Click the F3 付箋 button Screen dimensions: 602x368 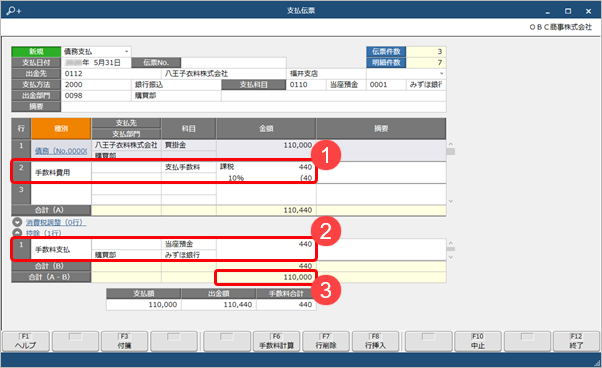tap(124, 341)
